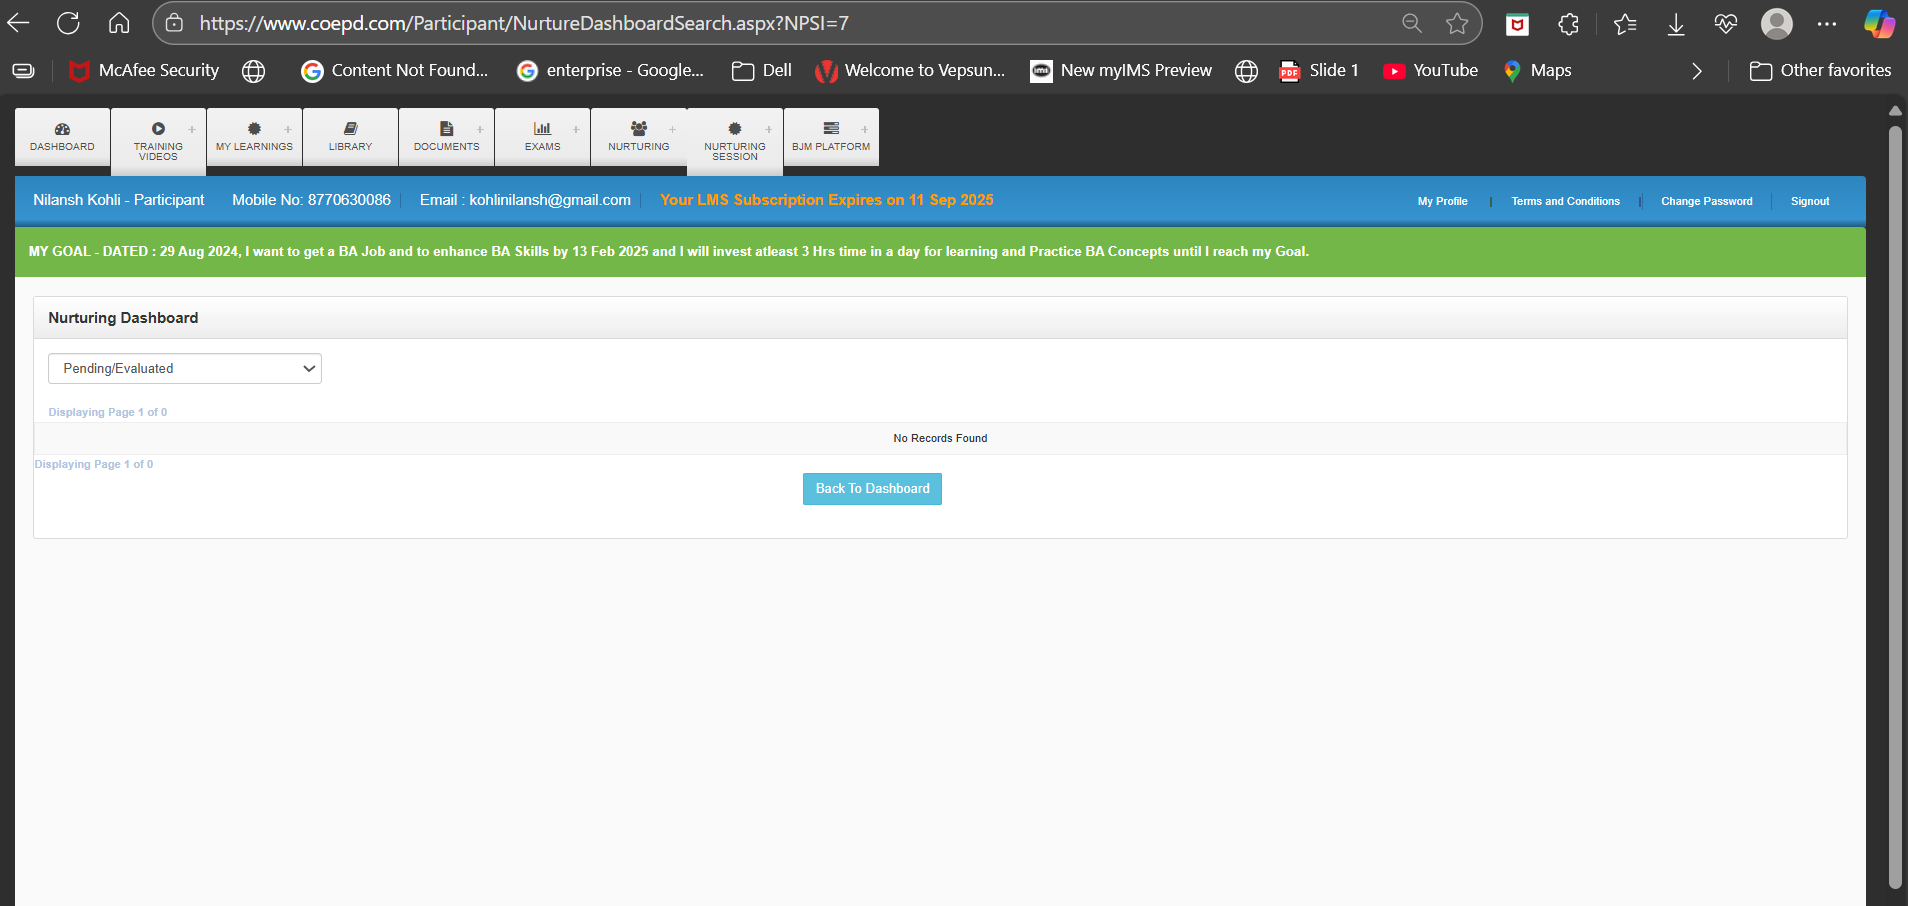Open the Training Videos tab

point(158,140)
